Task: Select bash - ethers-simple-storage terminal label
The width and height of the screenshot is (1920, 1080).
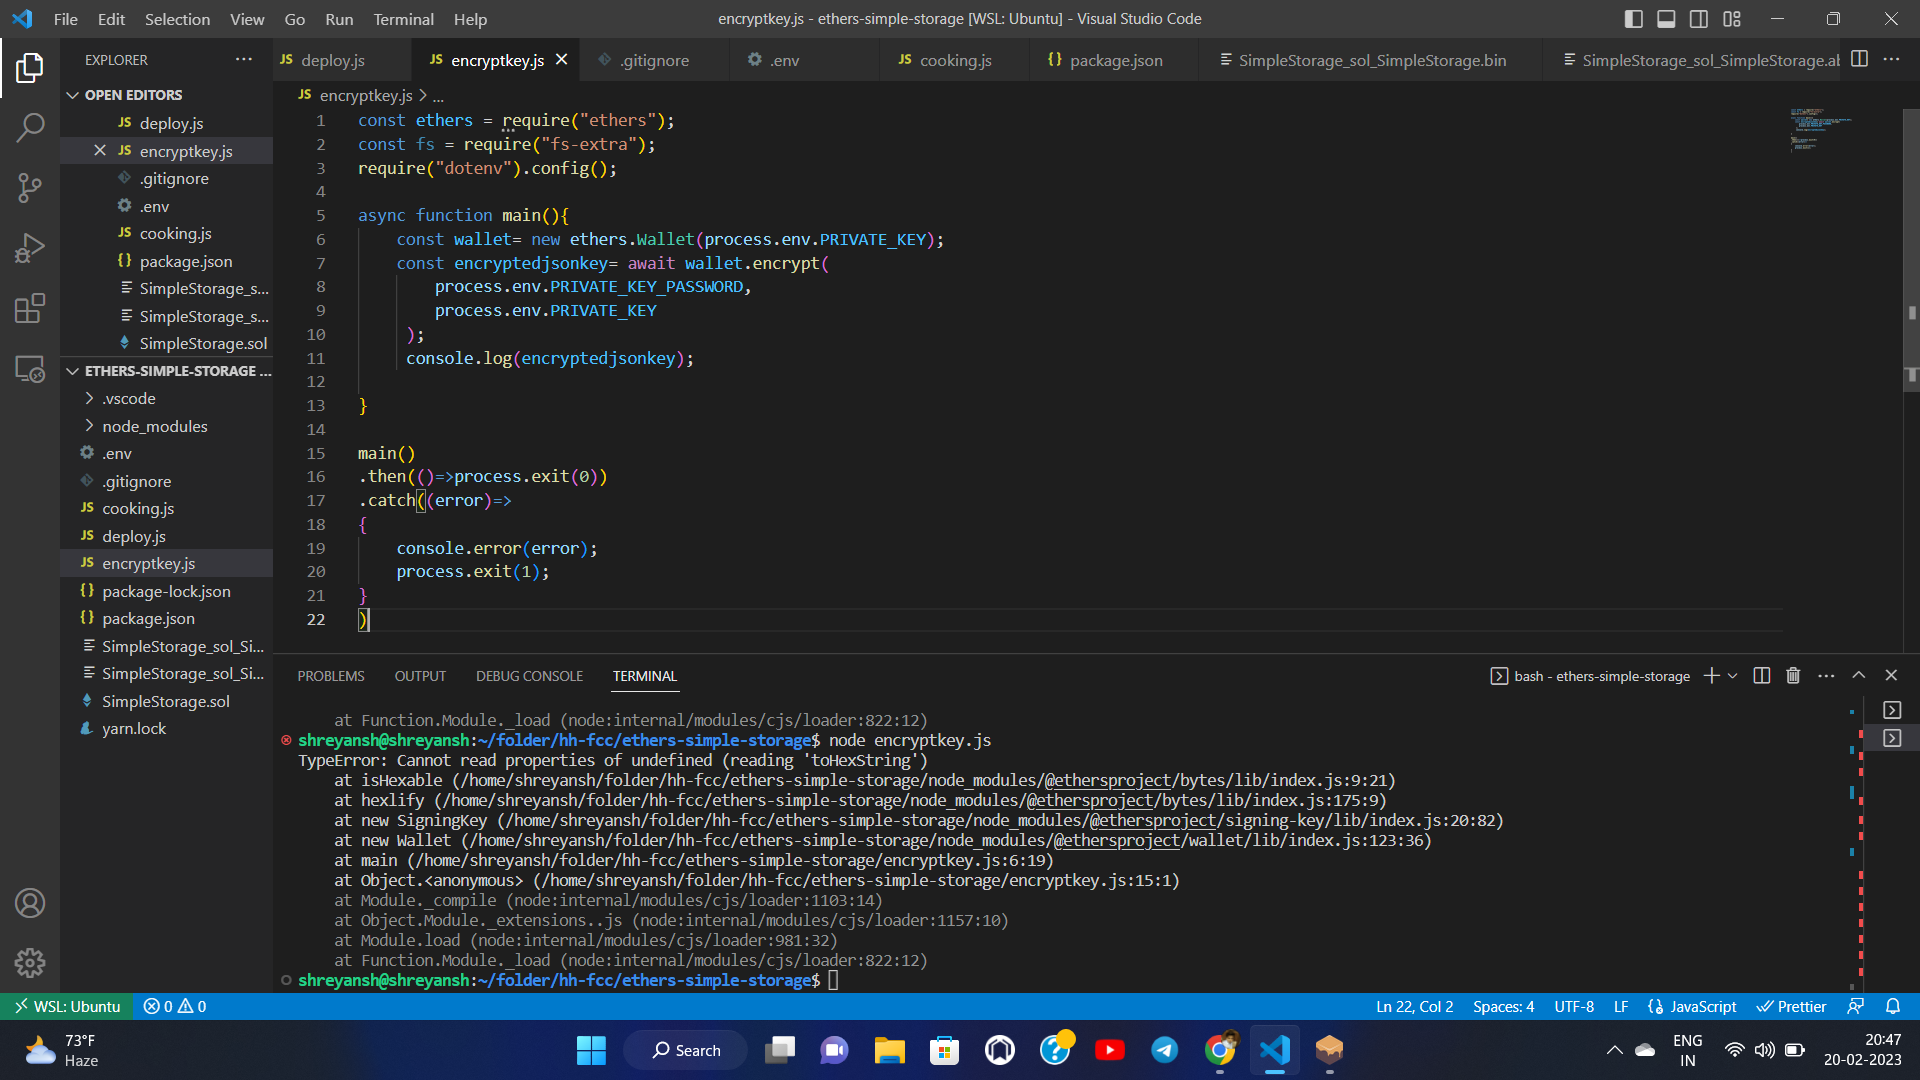Action: (1590, 676)
